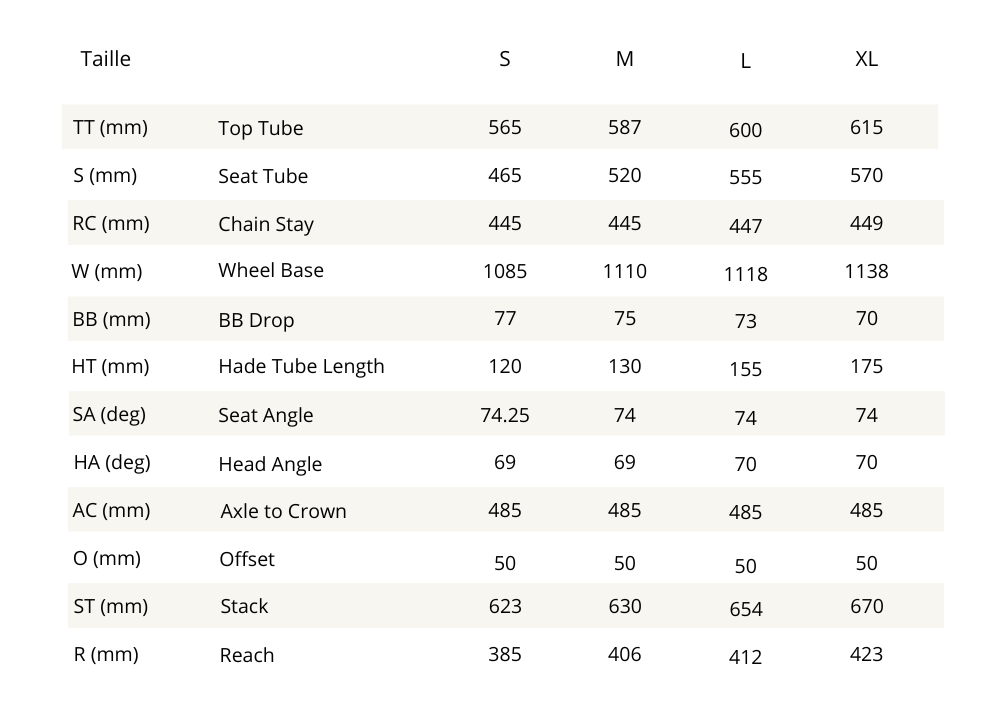
Task: Select the XL size column header
Action: pyautogui.click(x=866, y=59)
